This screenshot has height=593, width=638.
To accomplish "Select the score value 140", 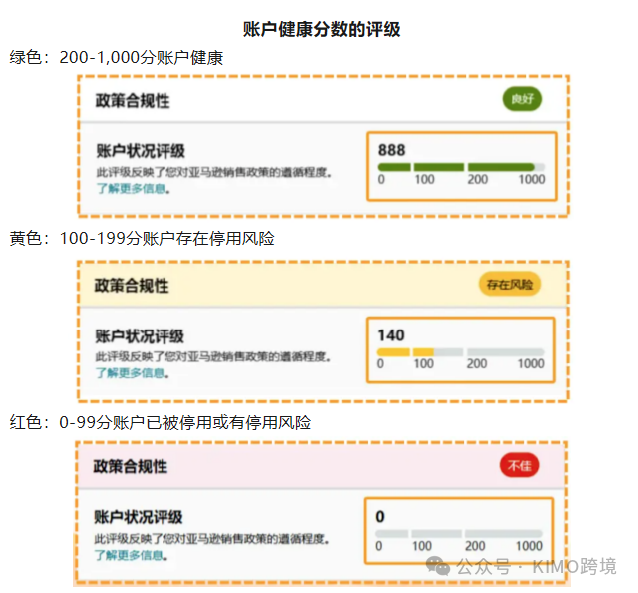I will pyautogui.click(x=391, y=335).
